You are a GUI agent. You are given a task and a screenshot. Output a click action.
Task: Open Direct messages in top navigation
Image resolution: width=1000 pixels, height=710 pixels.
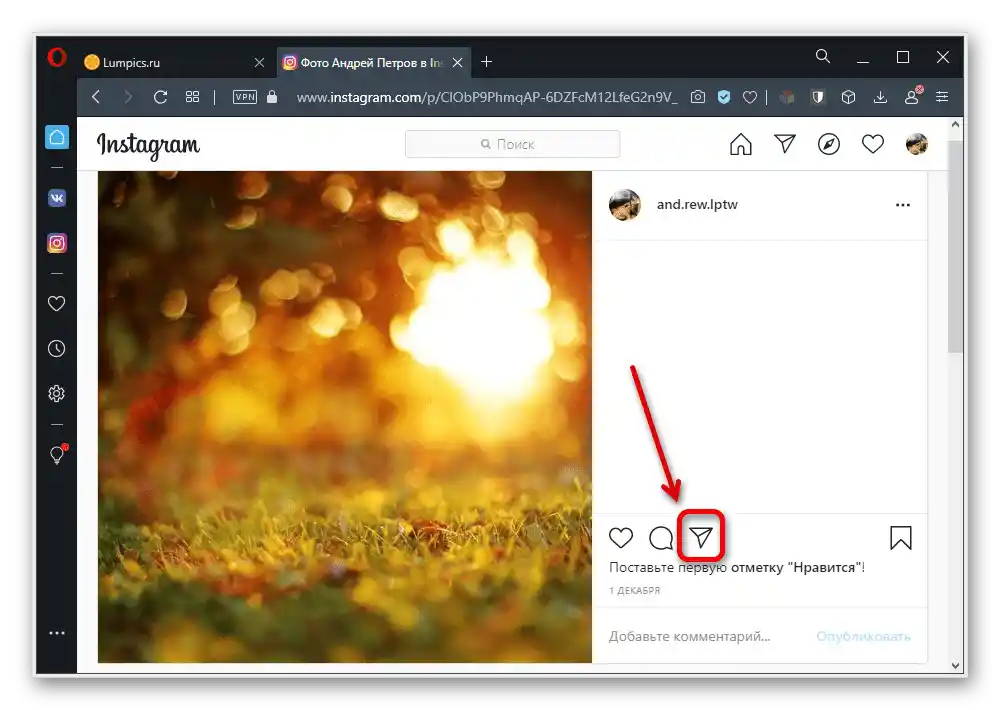point(784,144)
